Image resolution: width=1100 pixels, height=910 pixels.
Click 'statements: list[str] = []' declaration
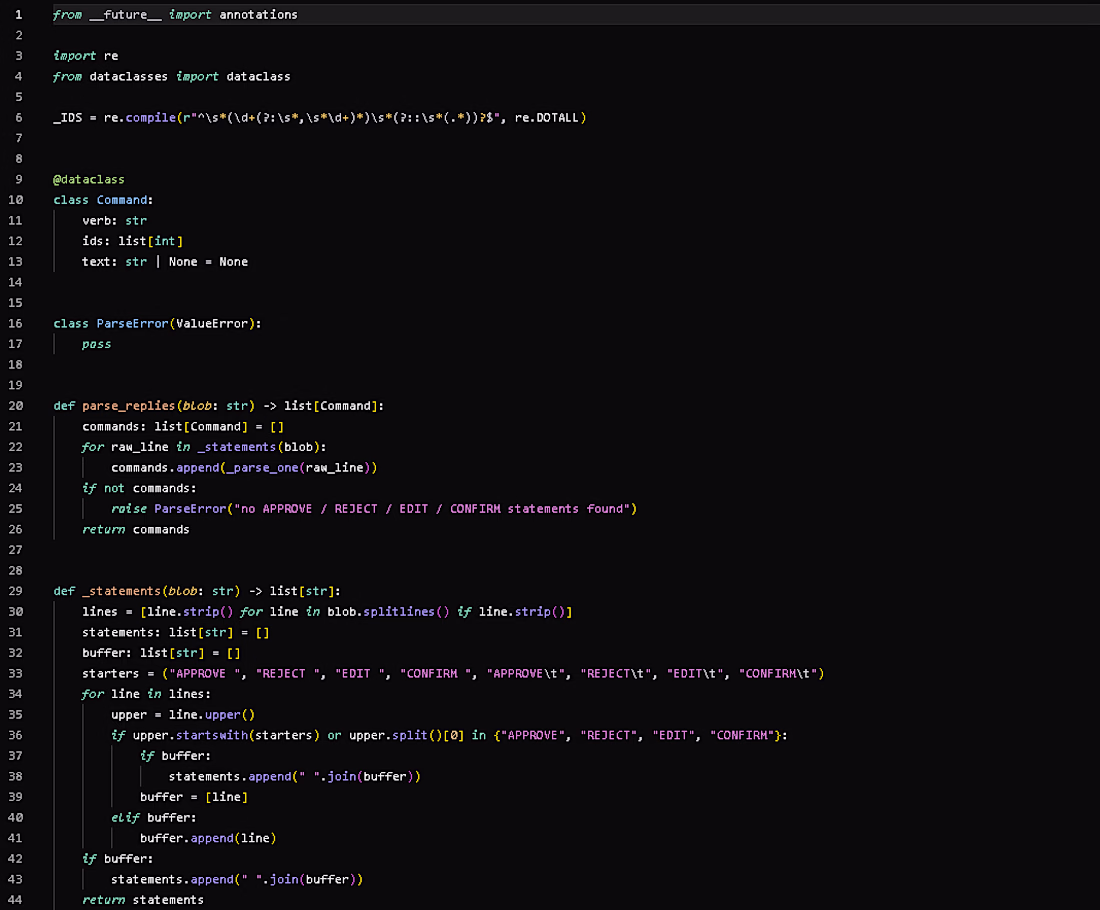click(x=175, y=633)
